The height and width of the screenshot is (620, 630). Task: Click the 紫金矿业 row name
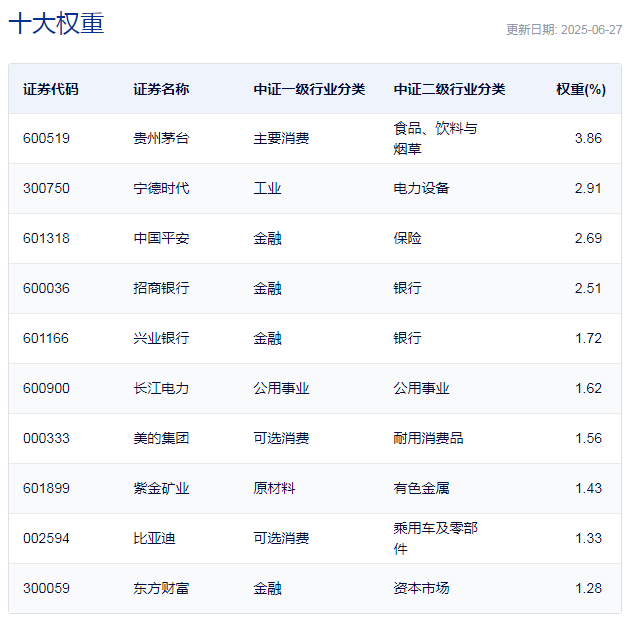161,488
